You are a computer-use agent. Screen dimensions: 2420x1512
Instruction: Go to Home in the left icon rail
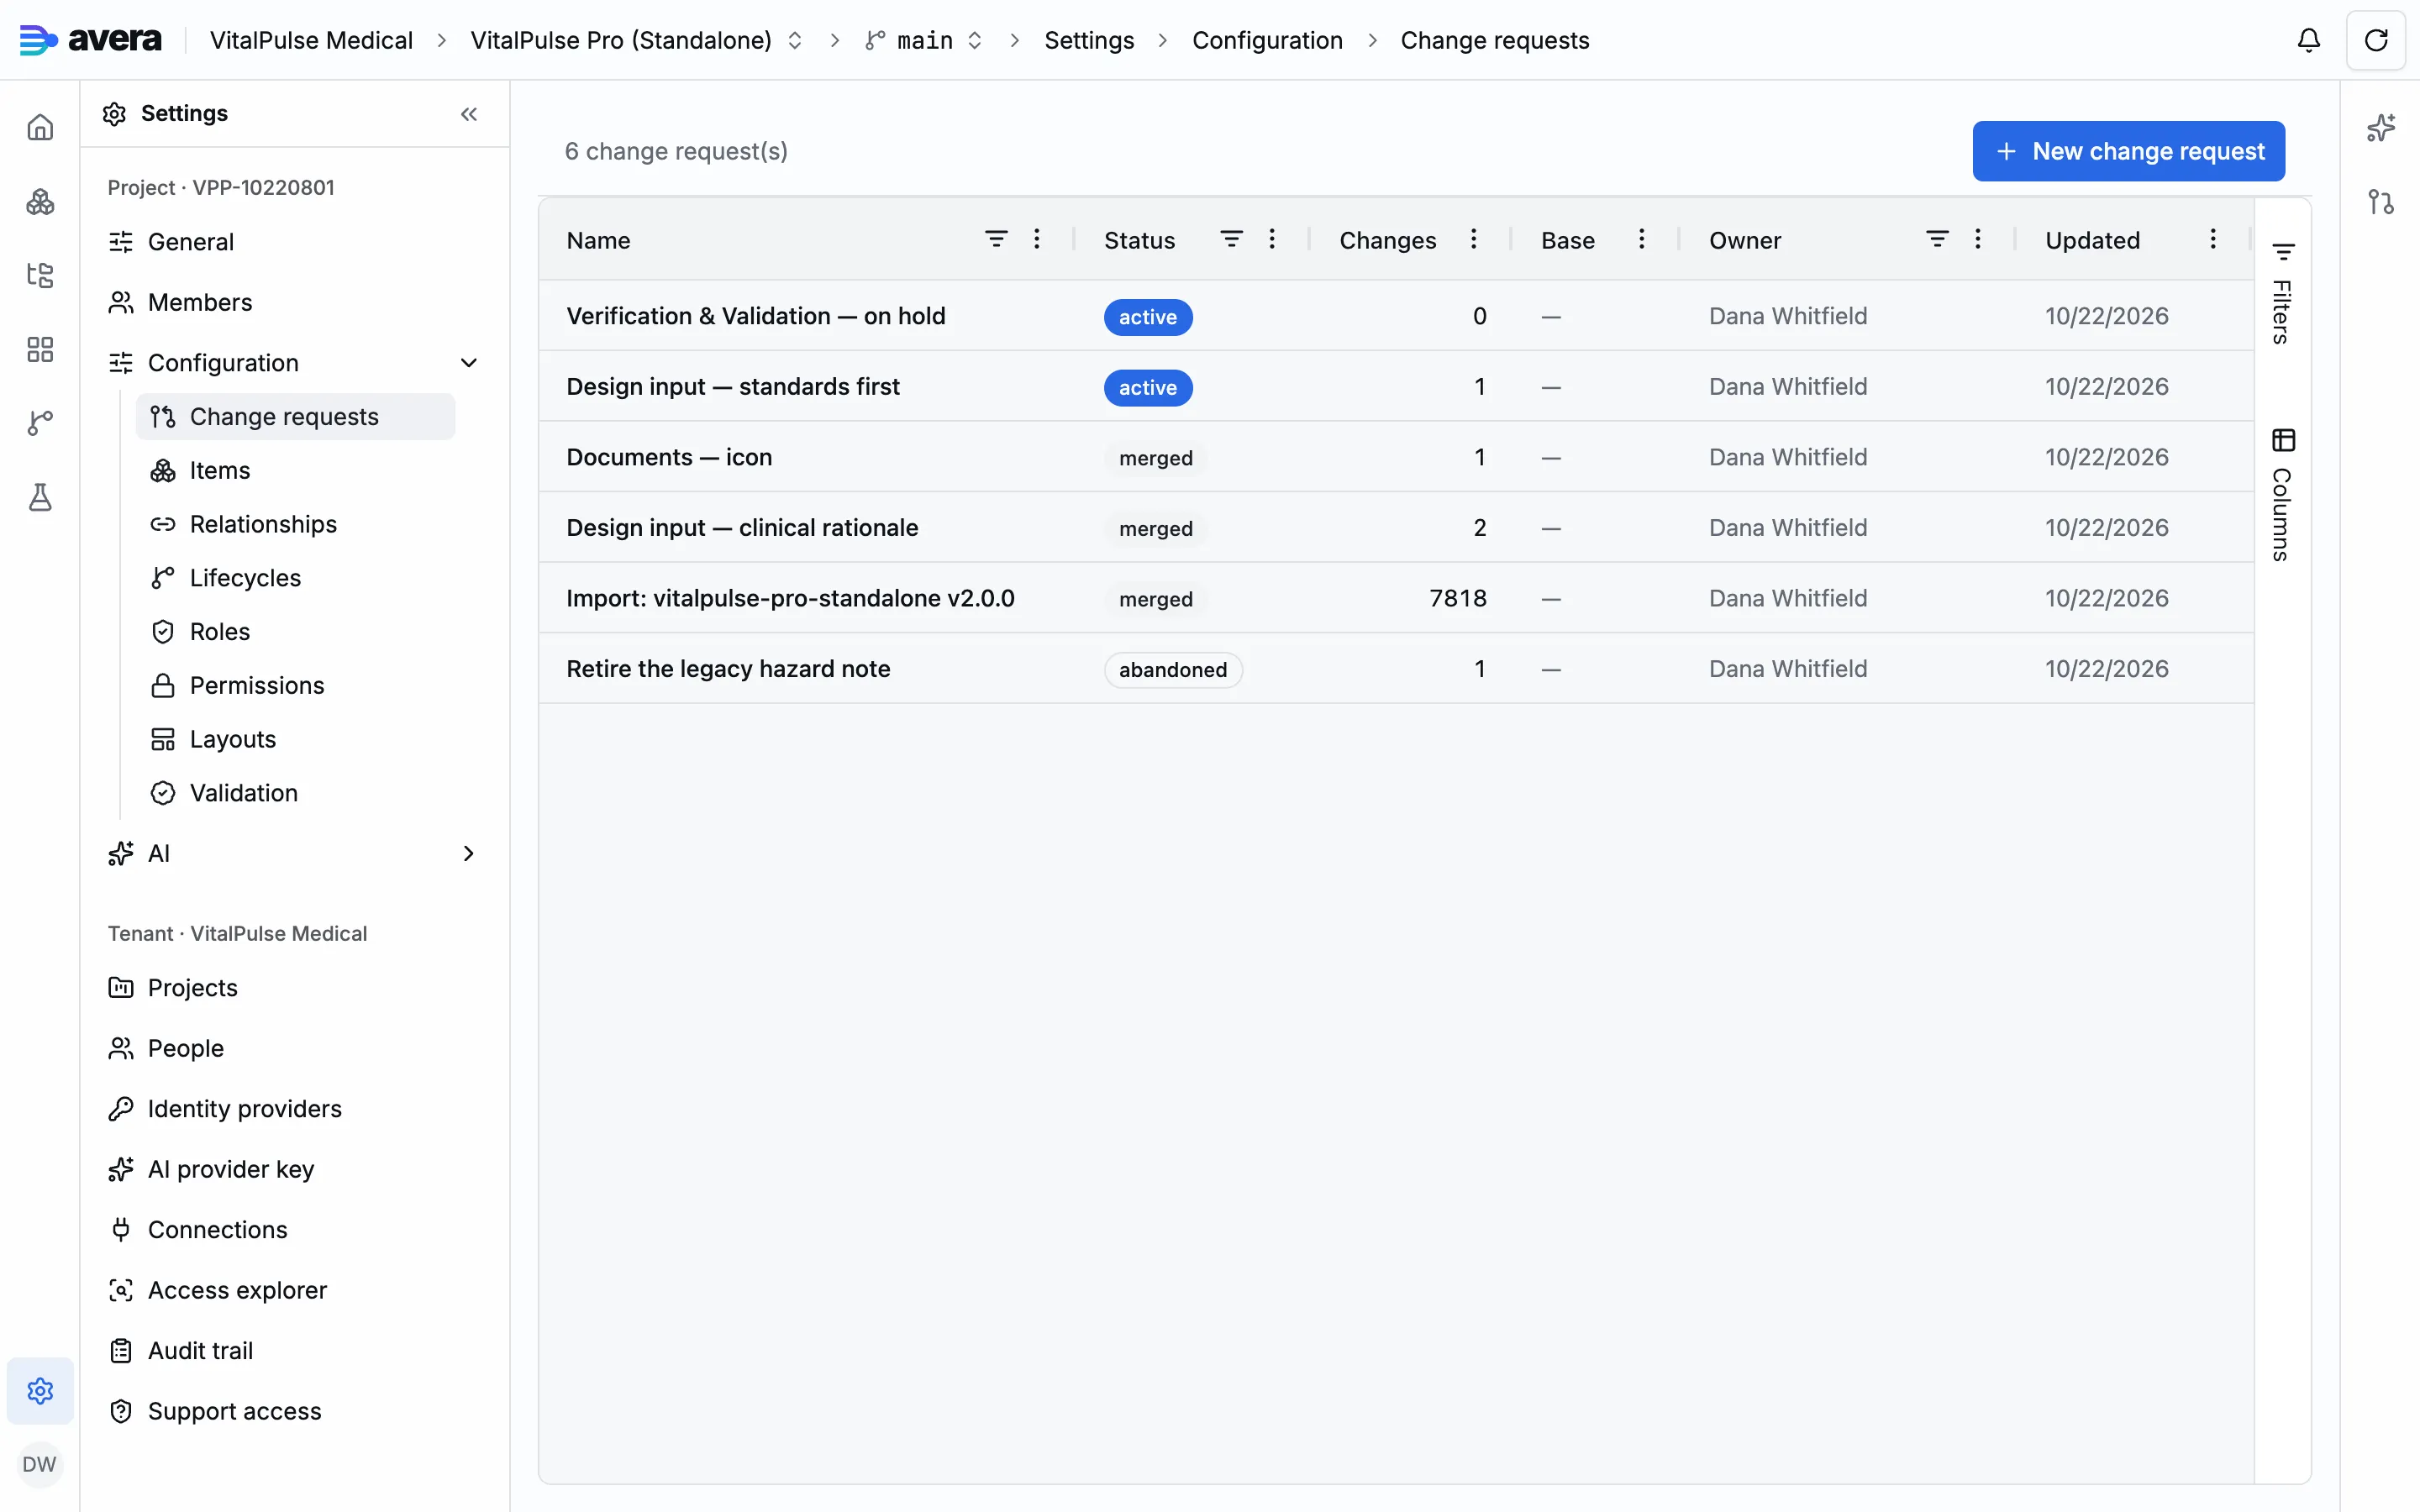tap(40, 128)
